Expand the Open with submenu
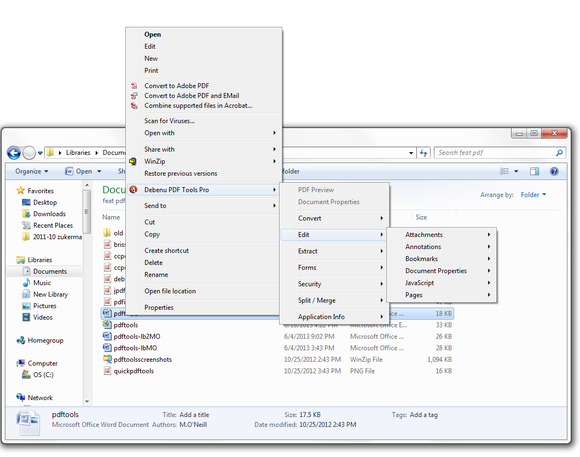Screen dimensions: 580x457 click(x=274, y=133)
